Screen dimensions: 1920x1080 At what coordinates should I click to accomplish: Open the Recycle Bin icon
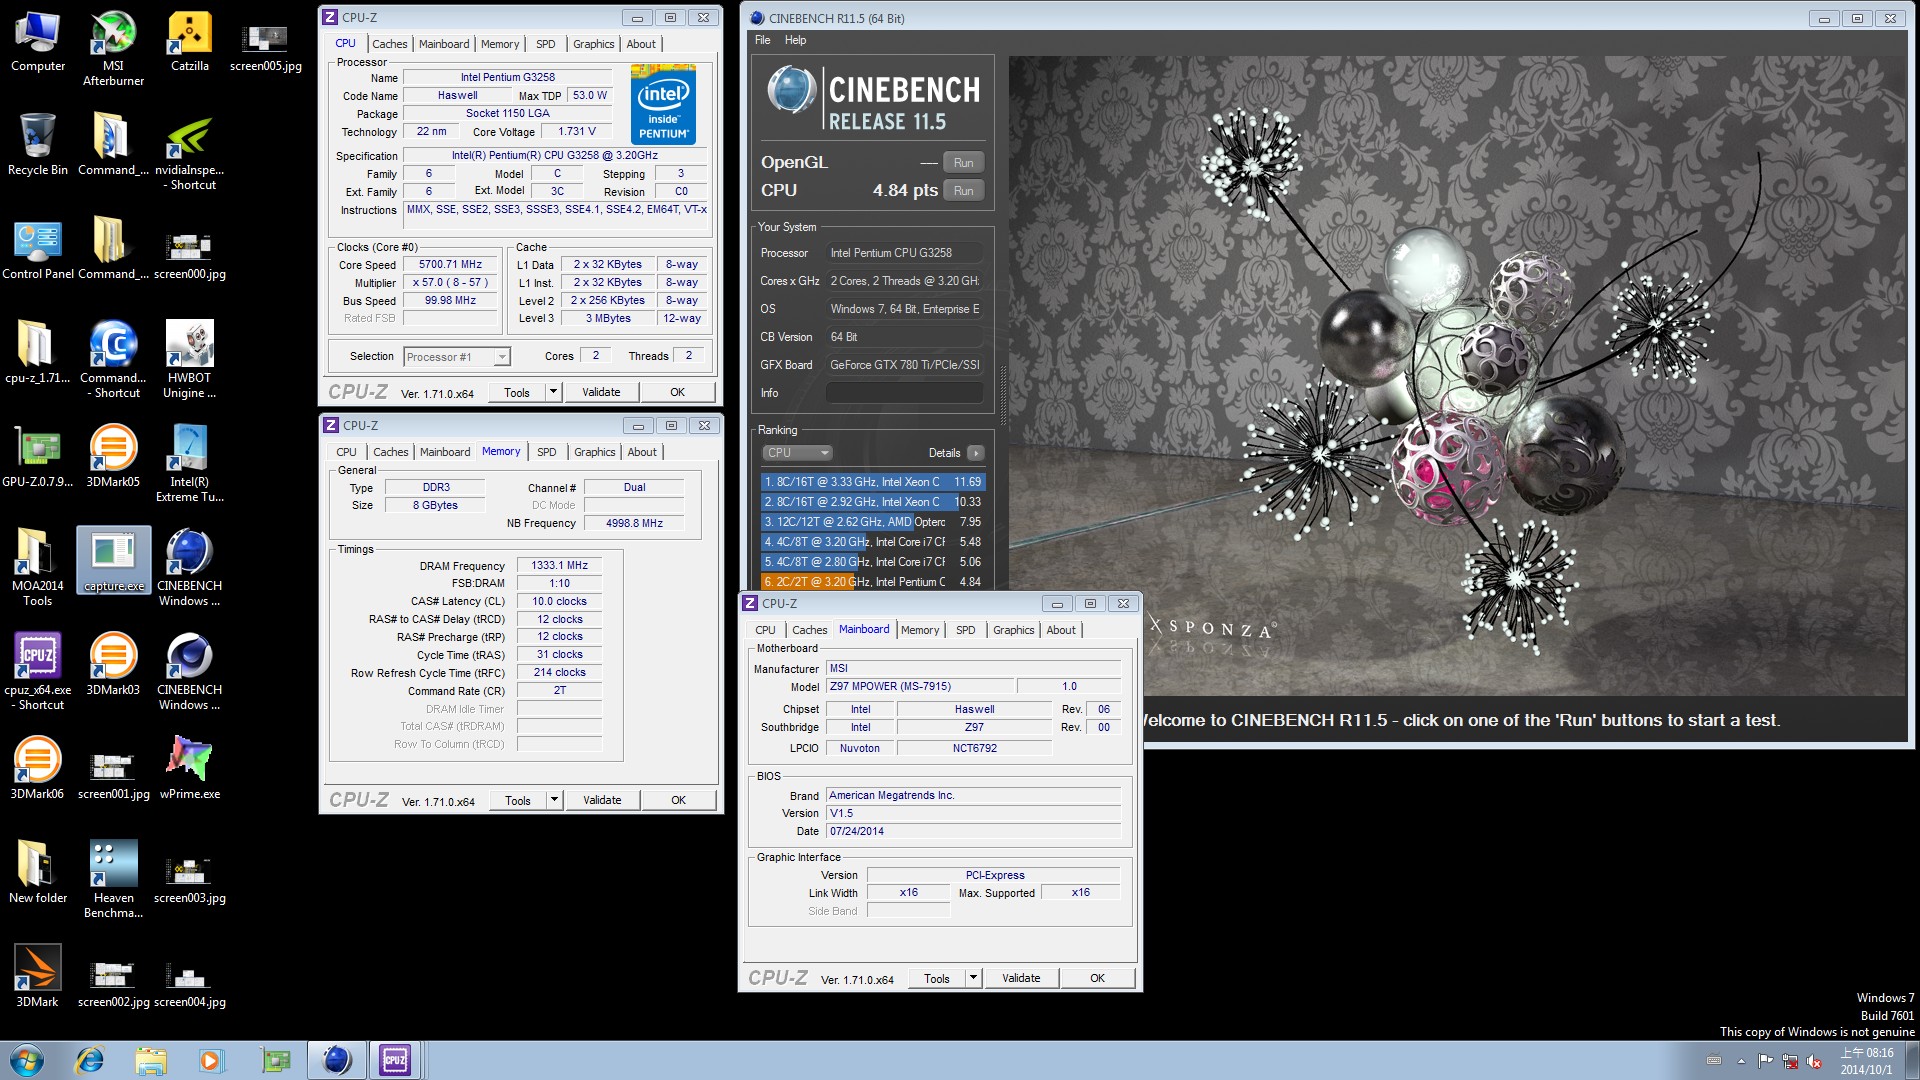[x=38, y=145]
